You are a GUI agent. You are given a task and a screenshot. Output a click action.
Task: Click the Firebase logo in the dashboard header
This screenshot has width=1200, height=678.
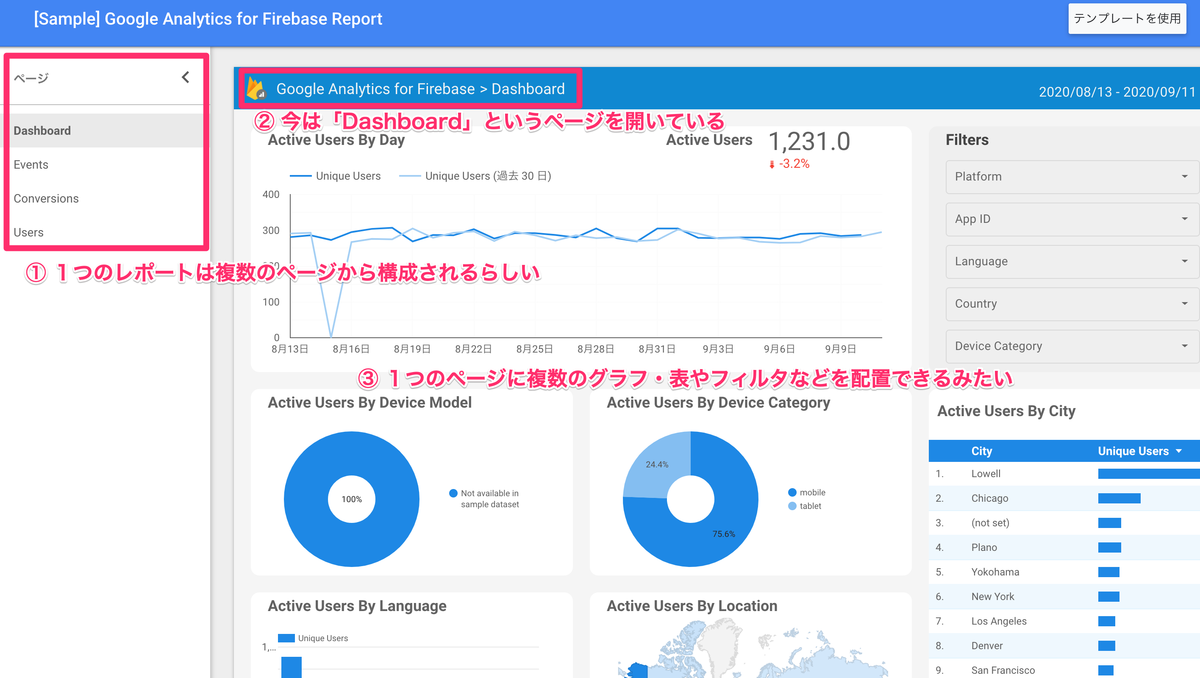coord(256,88)
